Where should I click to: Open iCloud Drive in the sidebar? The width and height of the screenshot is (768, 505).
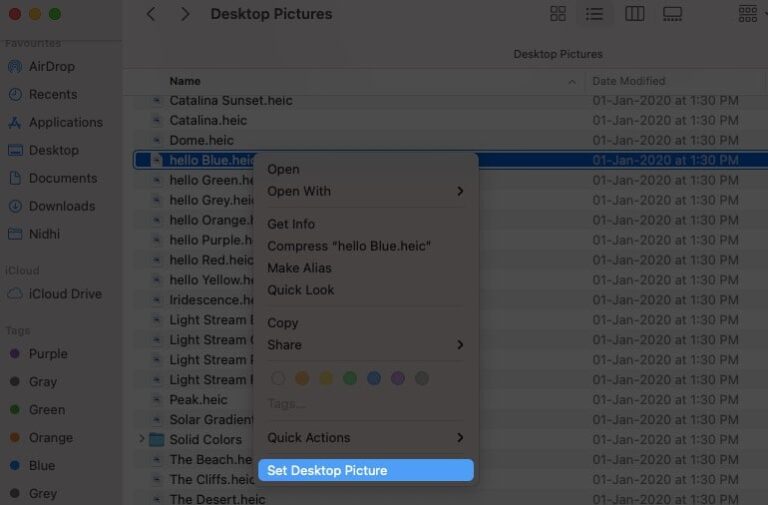tap(65, 294)
